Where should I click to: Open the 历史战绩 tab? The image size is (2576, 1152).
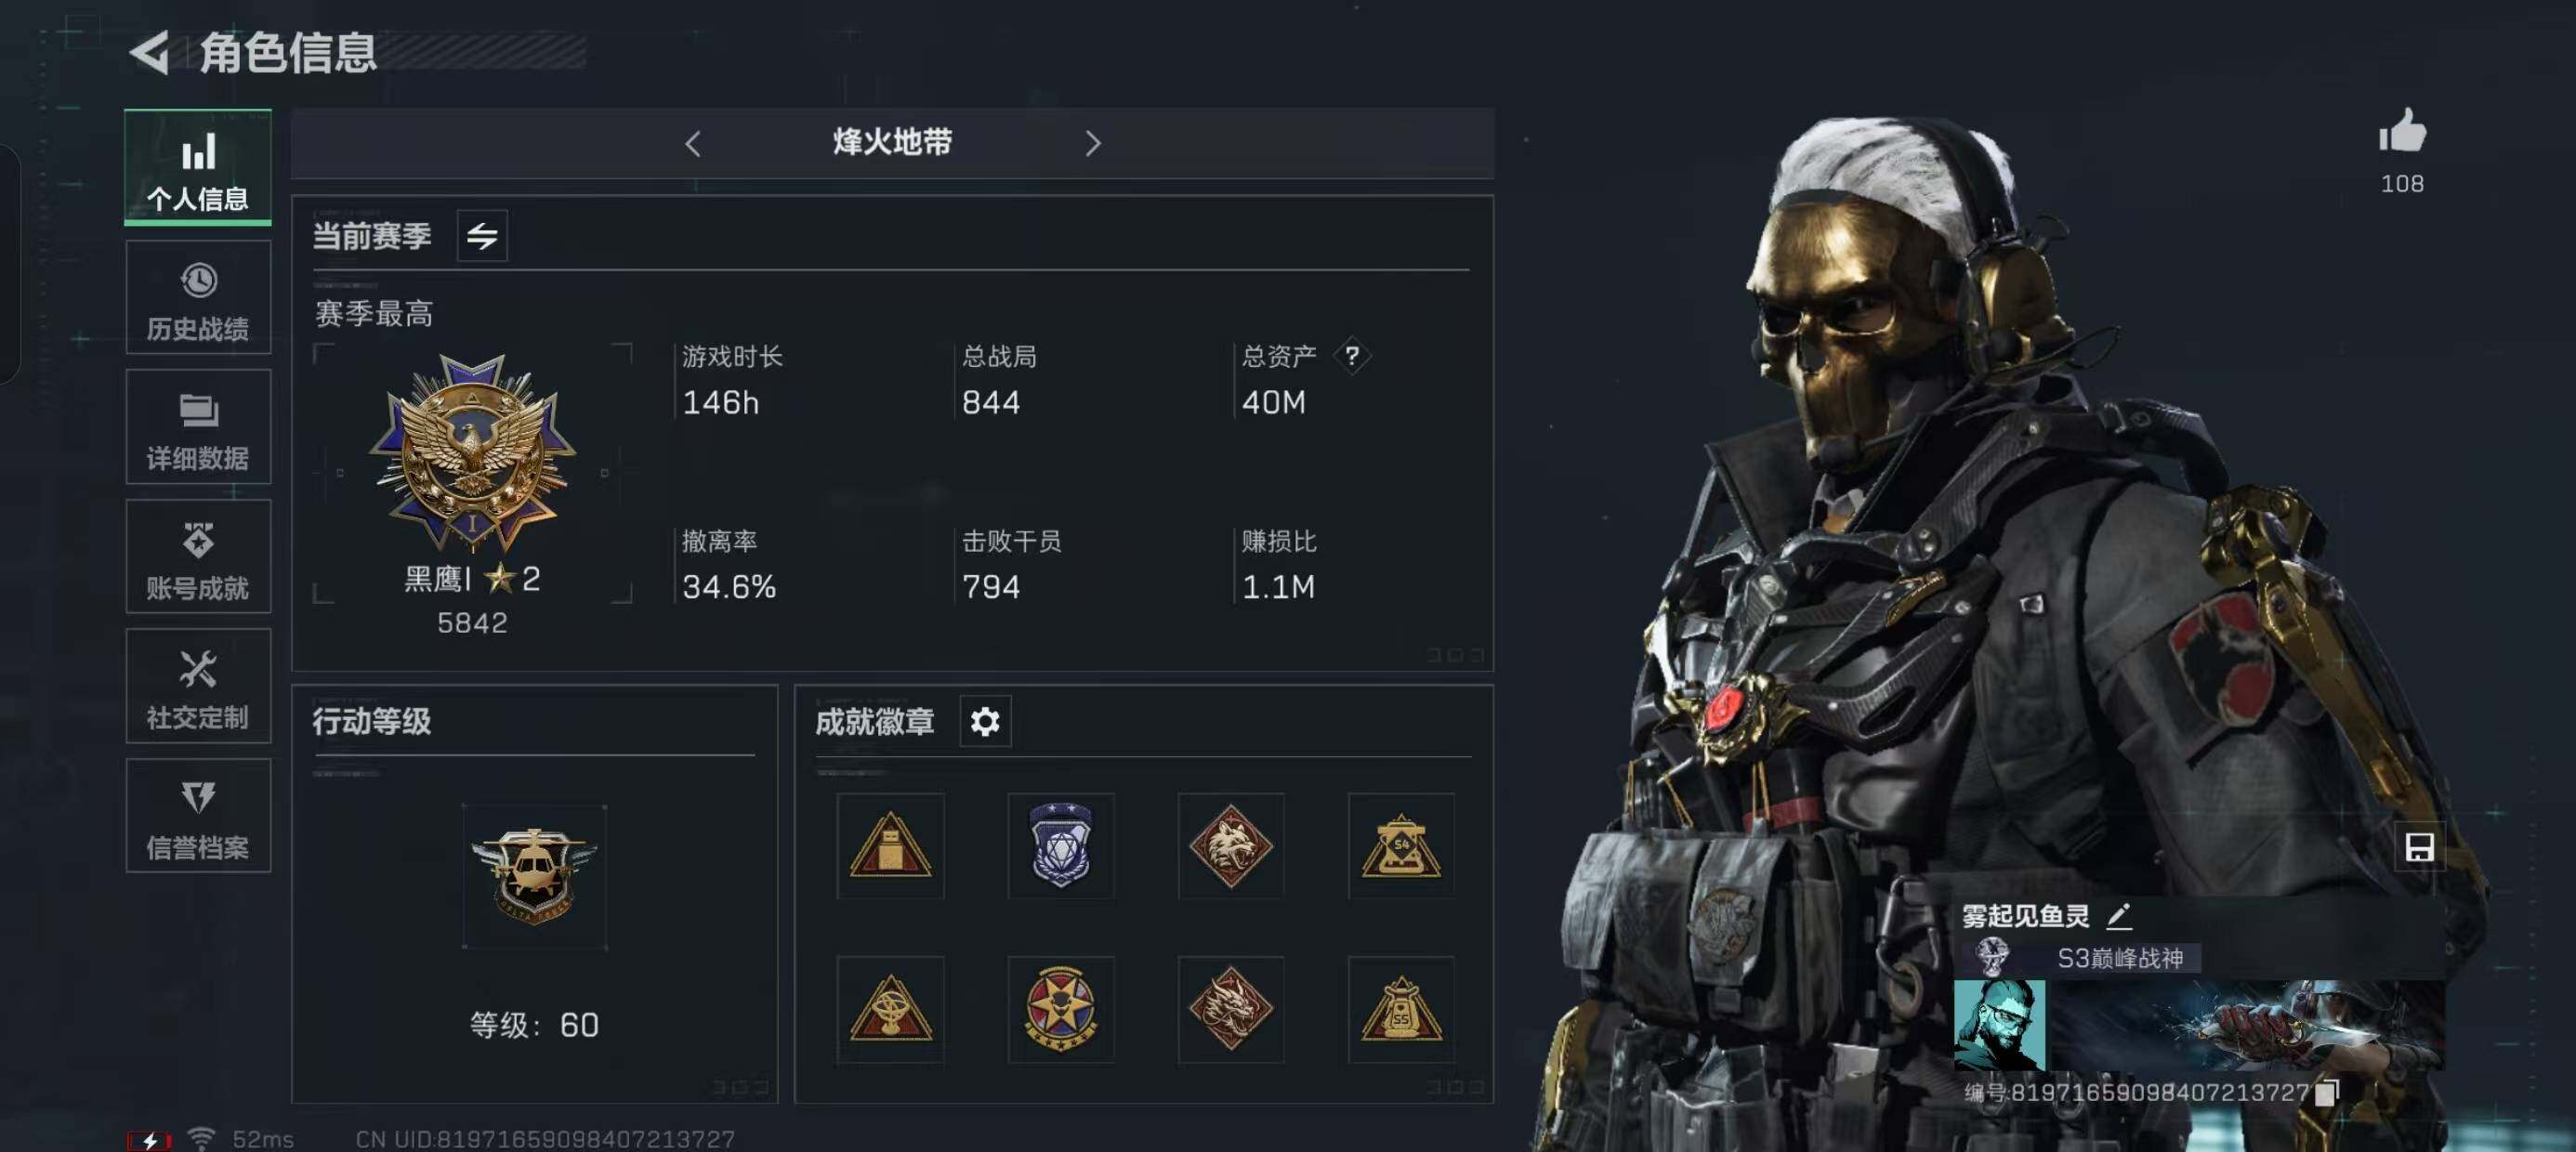point(198,298)
